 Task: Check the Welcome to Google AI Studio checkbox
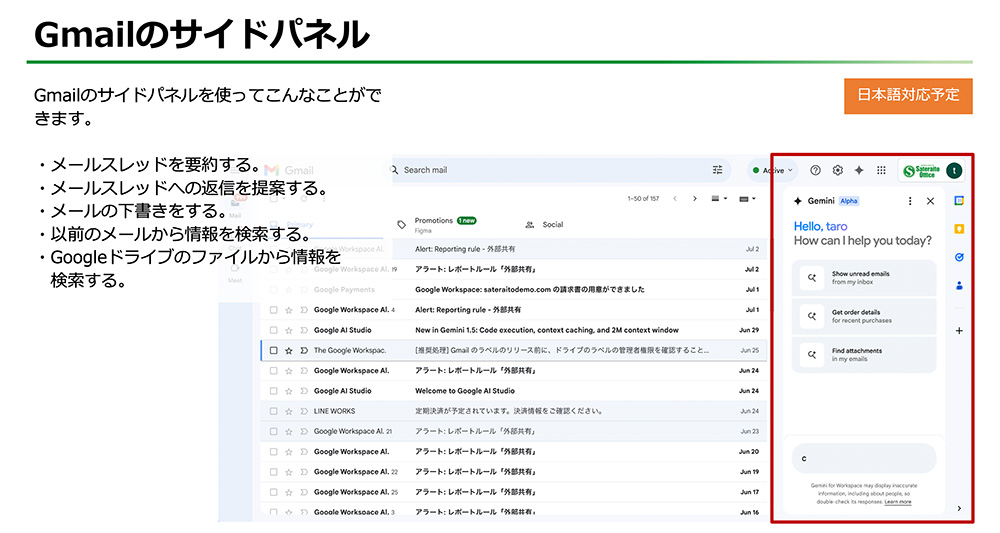point(274,391)
